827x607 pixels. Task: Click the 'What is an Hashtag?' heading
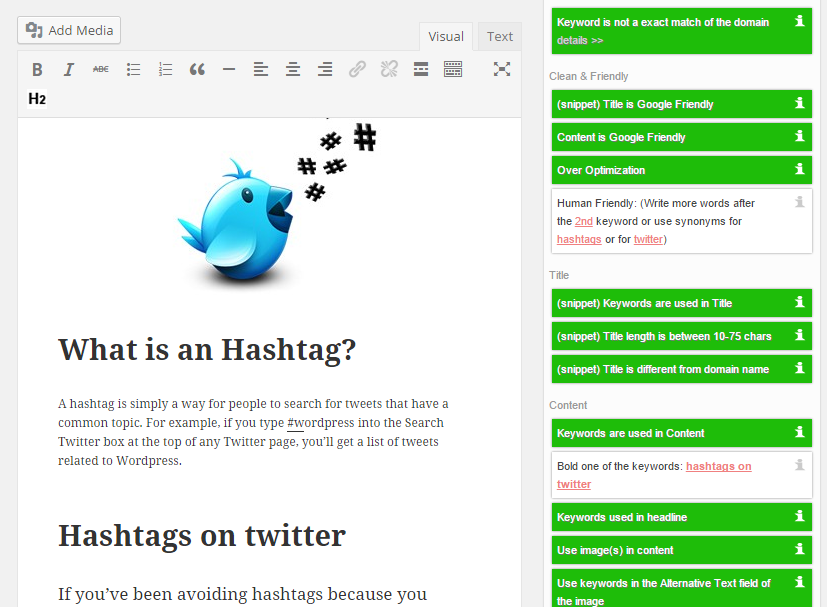click(x=207, y=349)
